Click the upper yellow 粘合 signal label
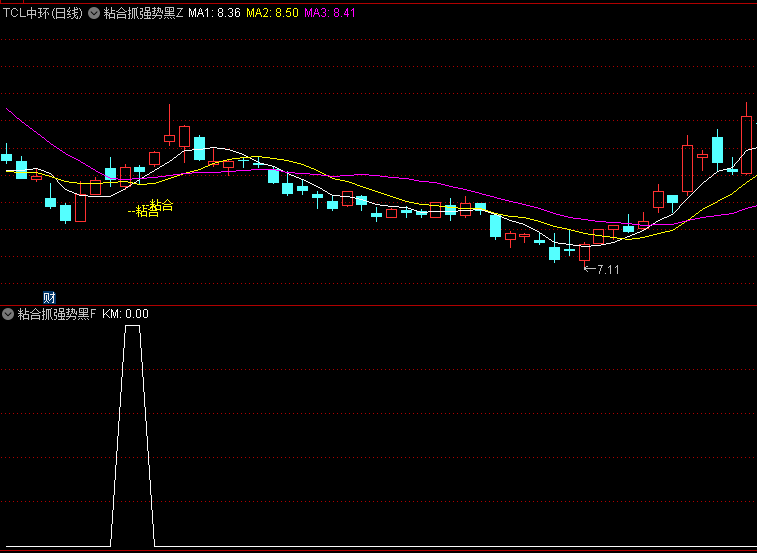The height and width of the screenshot is (553, 757). click(x=161, y=206)
